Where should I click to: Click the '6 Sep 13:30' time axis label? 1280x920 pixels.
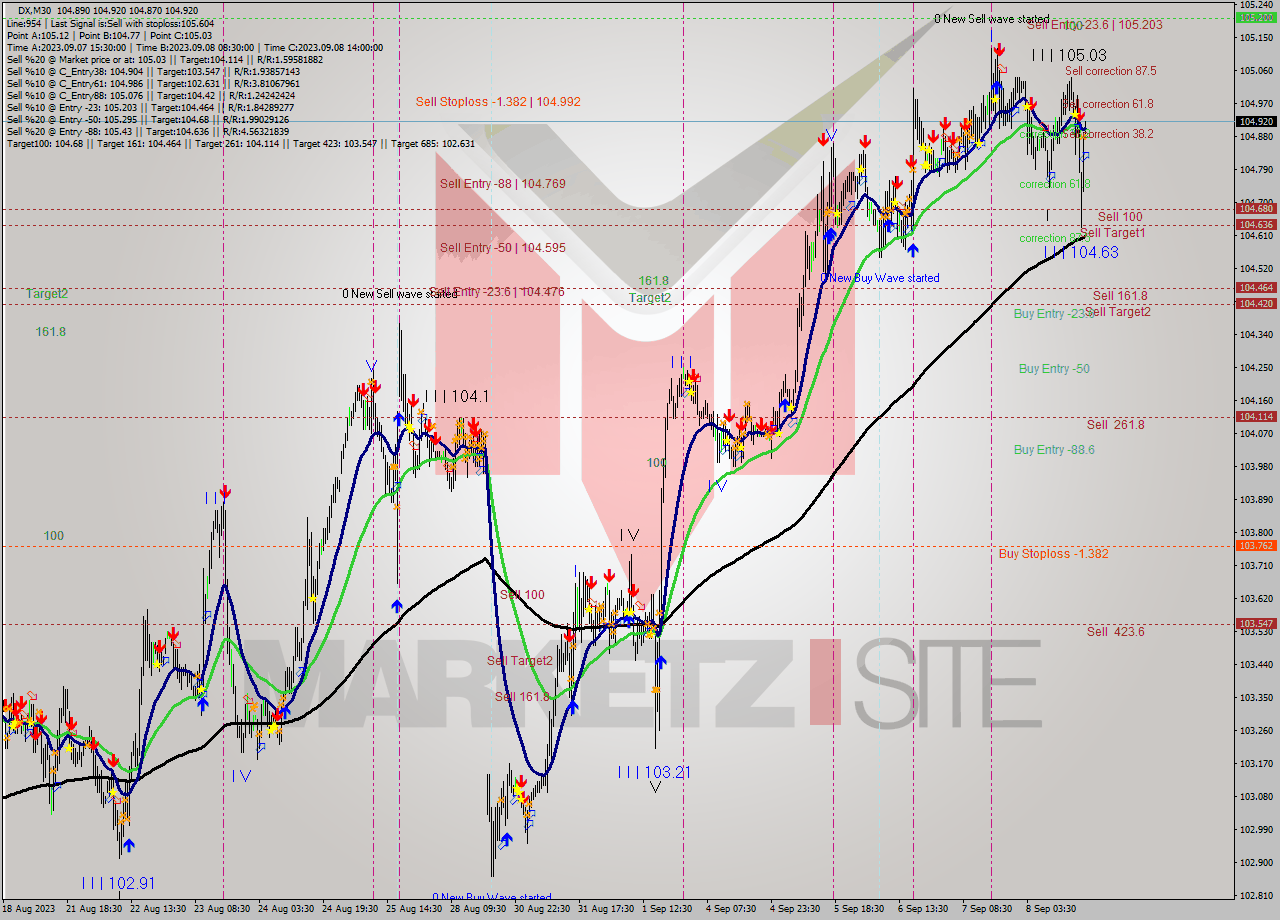pyautogui.click(x=924, y=909)
